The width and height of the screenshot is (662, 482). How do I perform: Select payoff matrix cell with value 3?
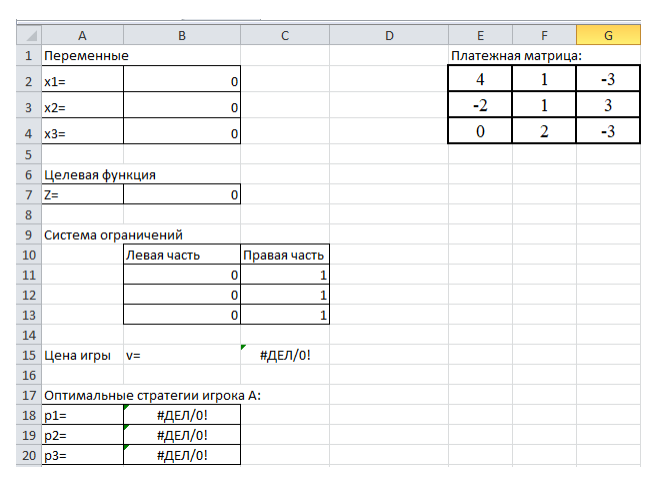click(x=608, y=105)
